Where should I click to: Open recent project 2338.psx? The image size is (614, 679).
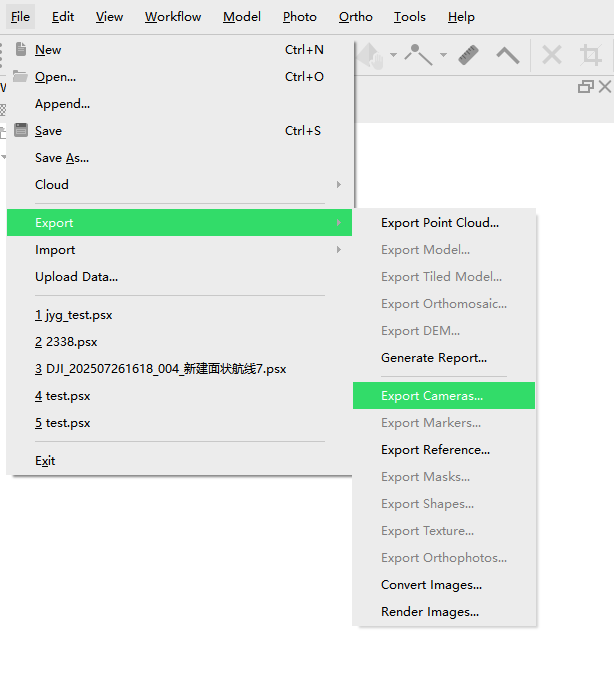click(66, 342)
